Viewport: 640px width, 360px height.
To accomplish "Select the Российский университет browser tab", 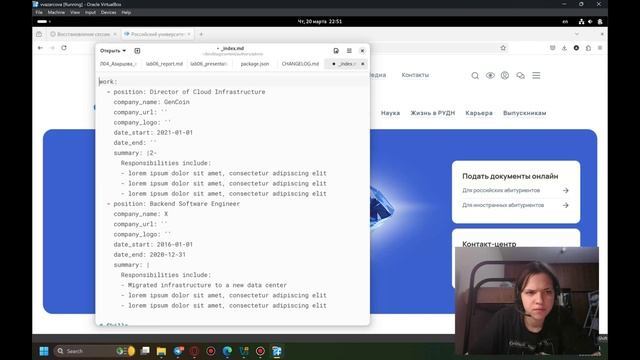I will [157, 34].
